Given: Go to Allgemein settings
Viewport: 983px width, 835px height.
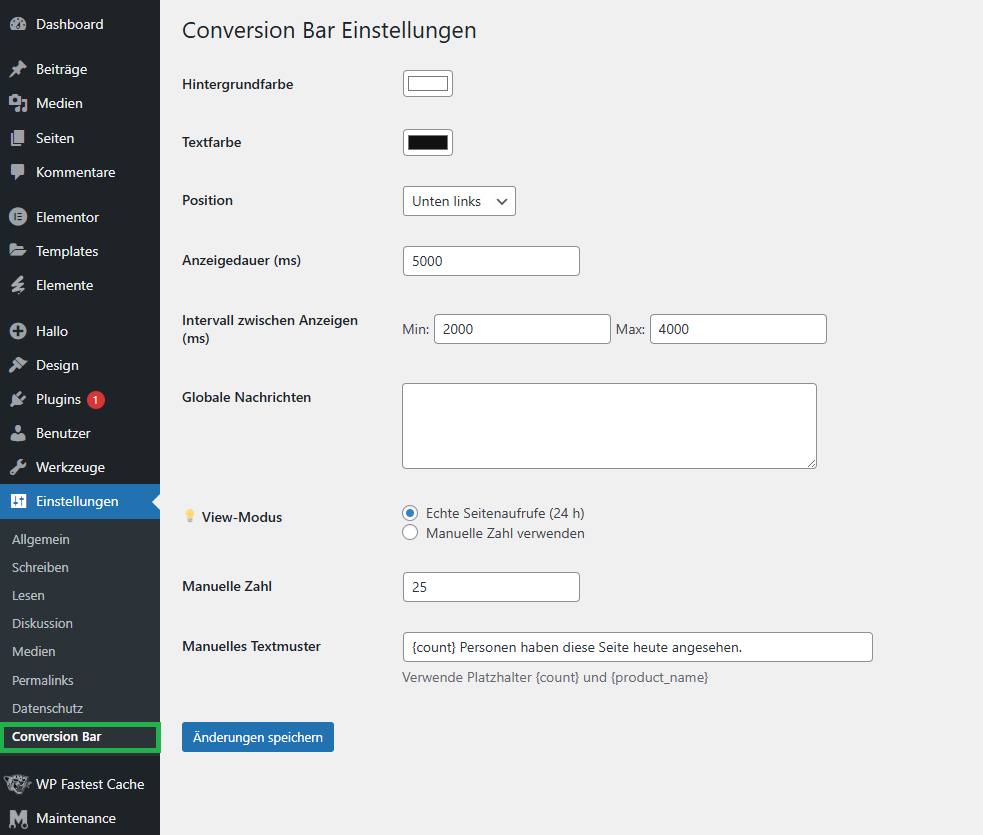Looking at the screenshot, I should coord(41,539).
